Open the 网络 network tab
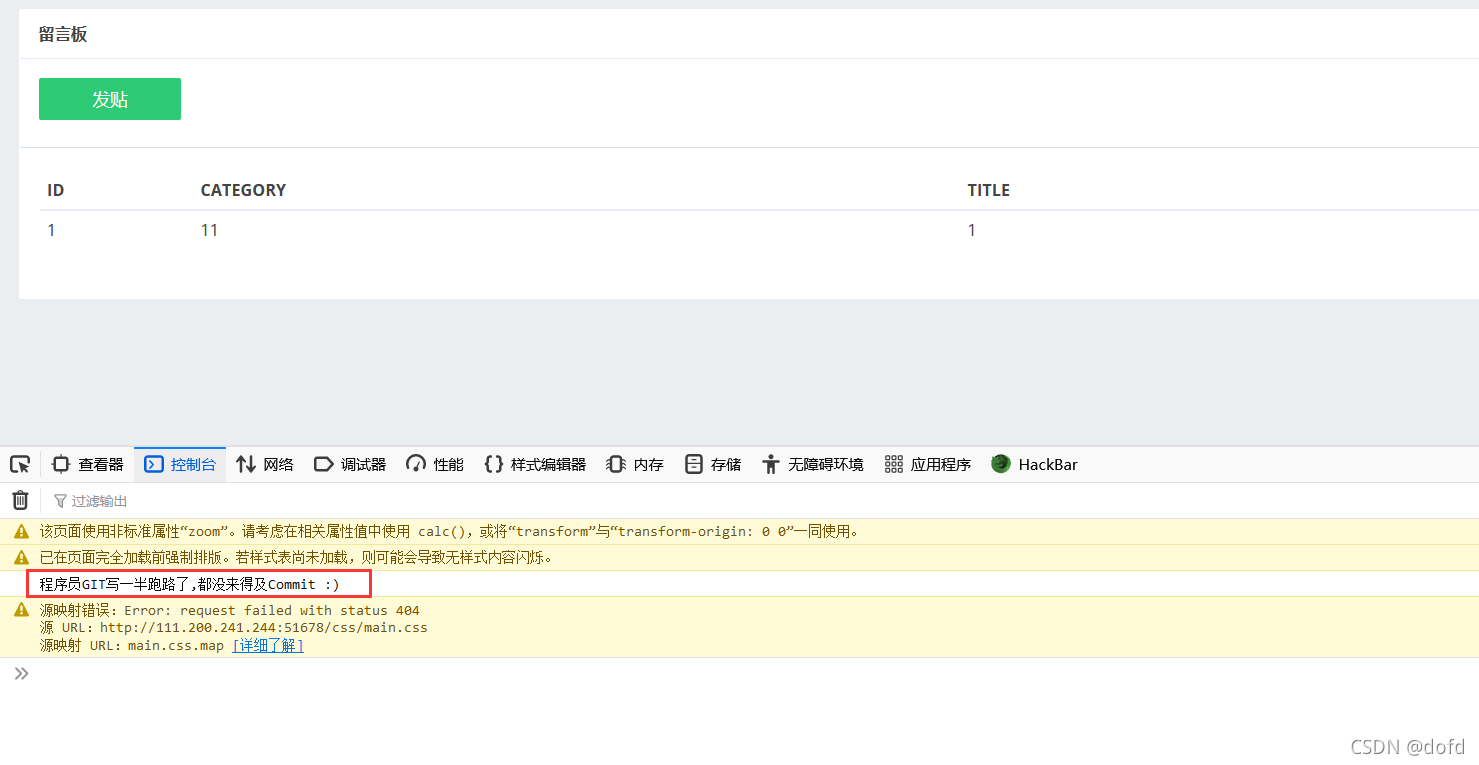The image size is (1479, 765). click(265, 464)
